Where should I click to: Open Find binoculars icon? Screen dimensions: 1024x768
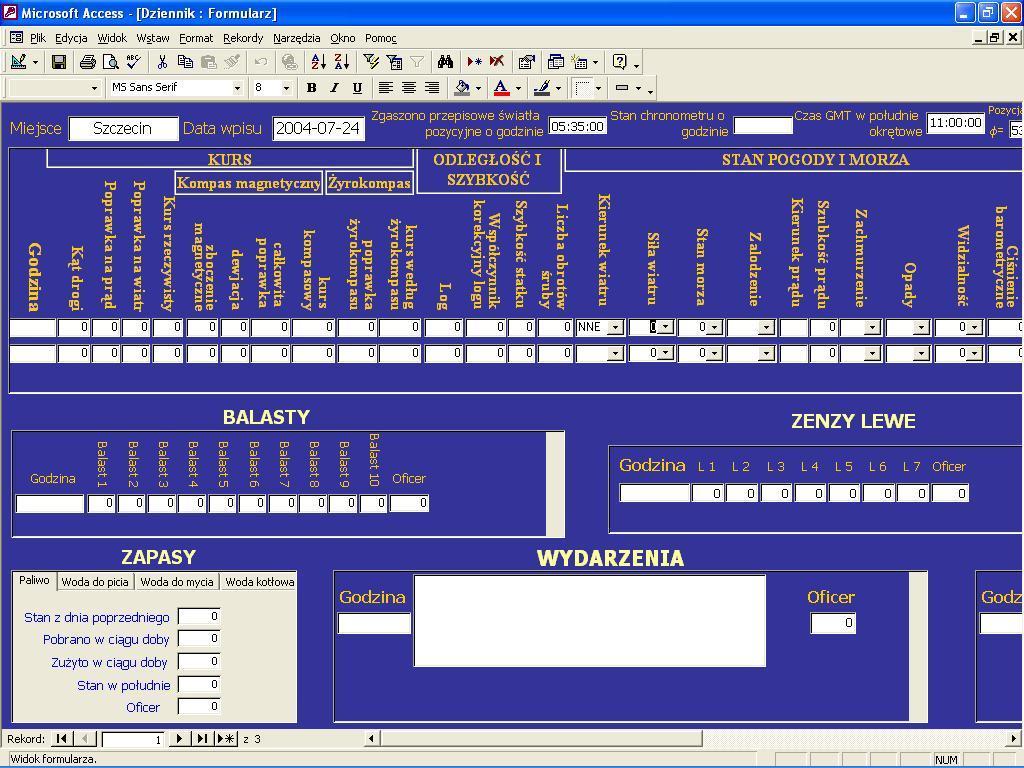pyautogui.click(x=445, y=62)
